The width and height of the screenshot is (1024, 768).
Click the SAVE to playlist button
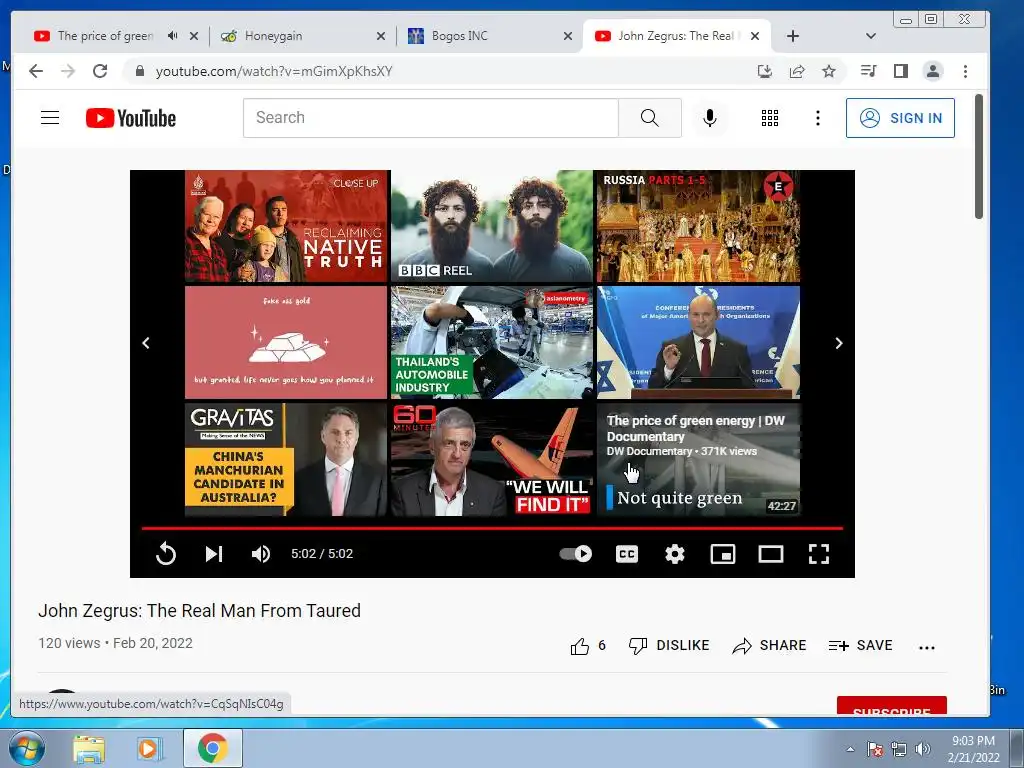click(860, 646)
